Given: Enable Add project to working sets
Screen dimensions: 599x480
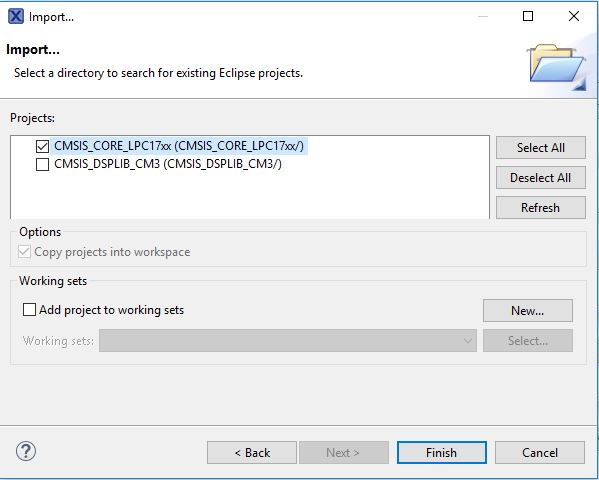Looking at the screenshot, I should tap(29, 310).
